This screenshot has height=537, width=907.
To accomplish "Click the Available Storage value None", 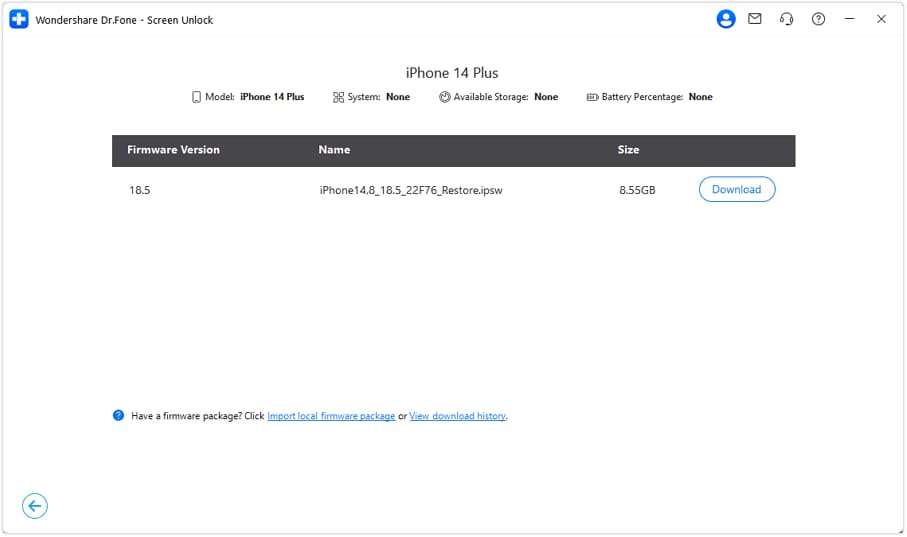I will [x=546, y=97].
